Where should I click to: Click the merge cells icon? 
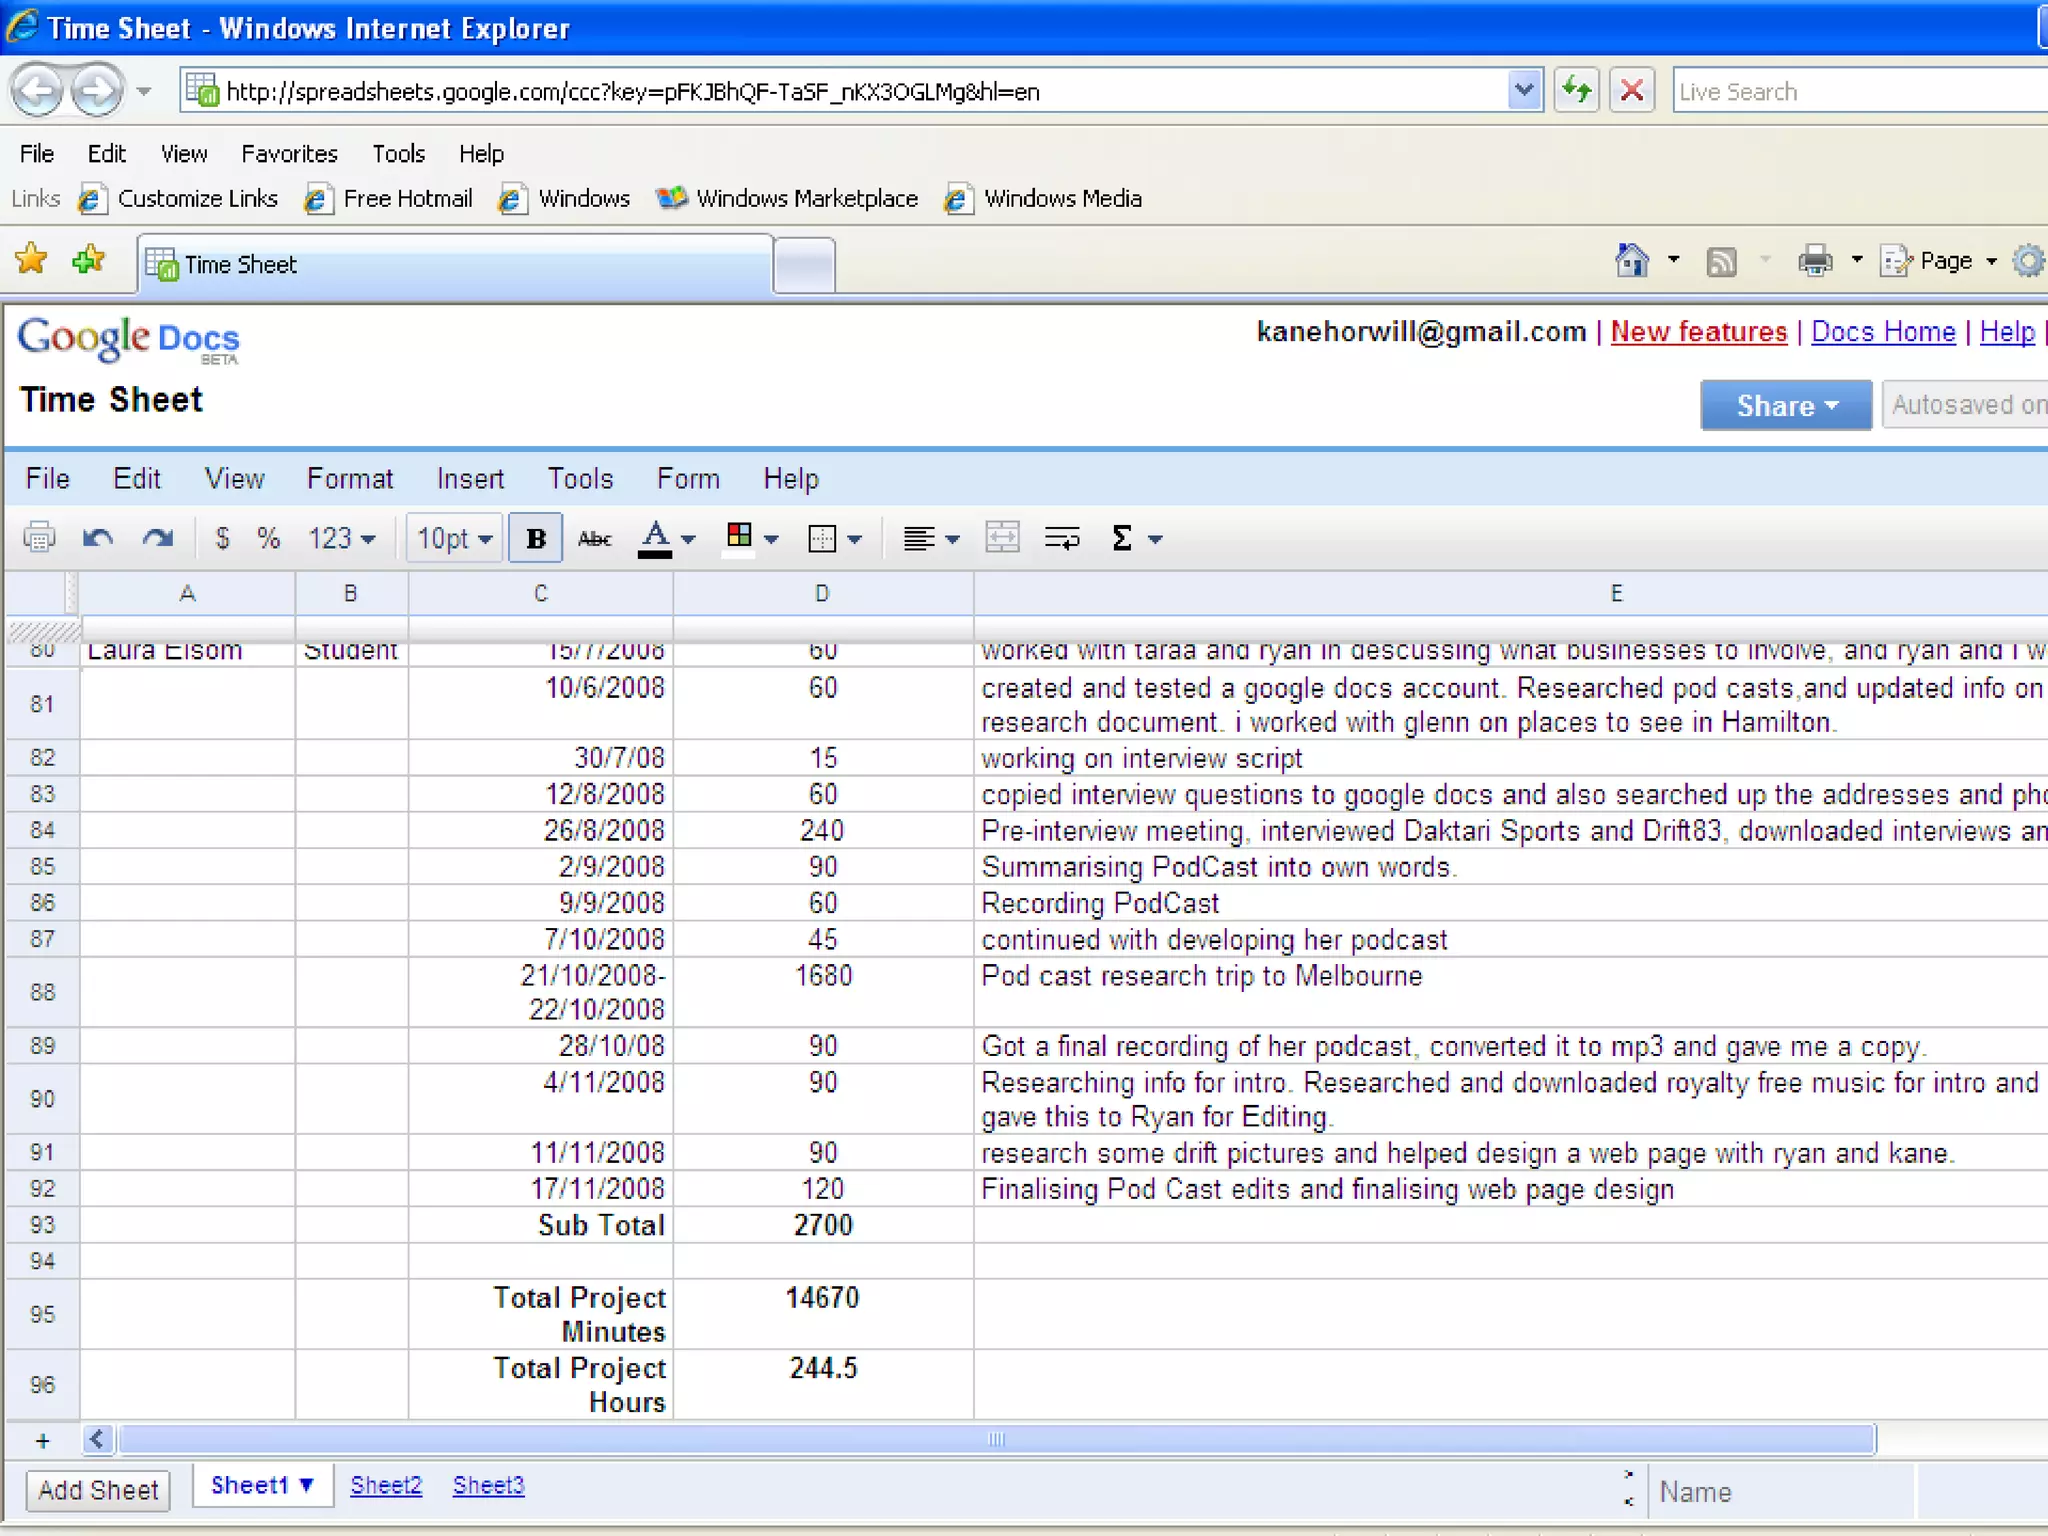point(1002,538)
